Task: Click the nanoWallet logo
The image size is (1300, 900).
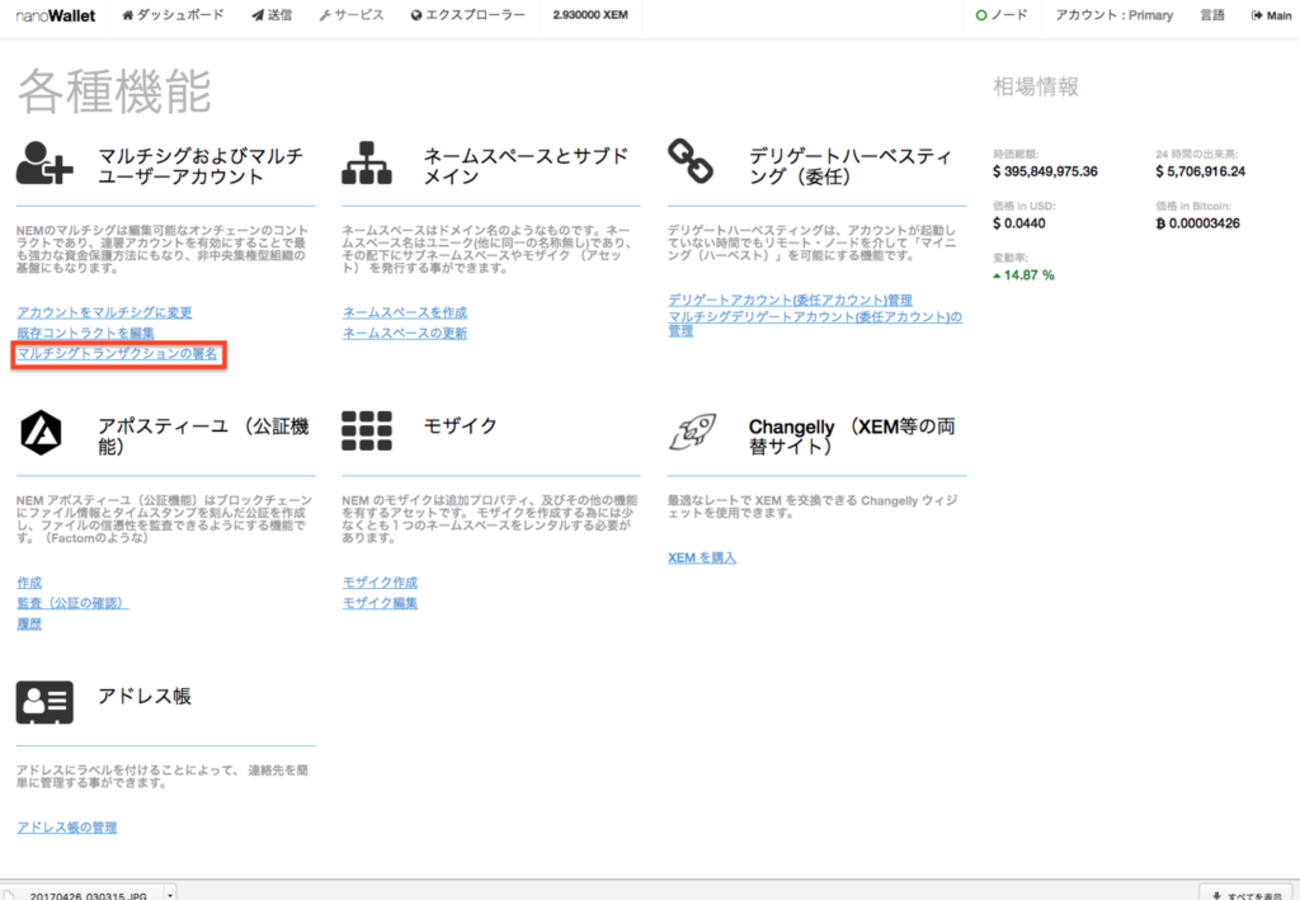Action: [56, 16]
